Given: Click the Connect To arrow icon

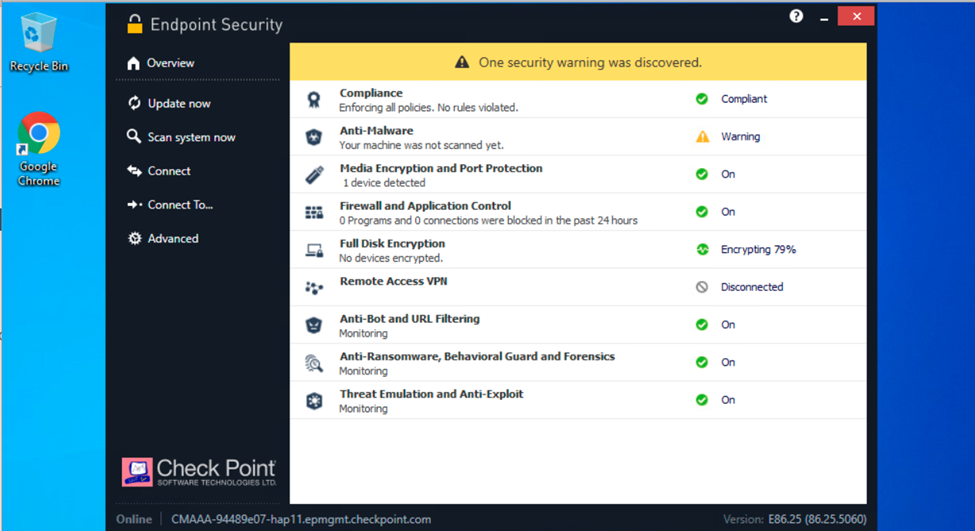Looking at the screenshot, I should [x=134, y=205].
